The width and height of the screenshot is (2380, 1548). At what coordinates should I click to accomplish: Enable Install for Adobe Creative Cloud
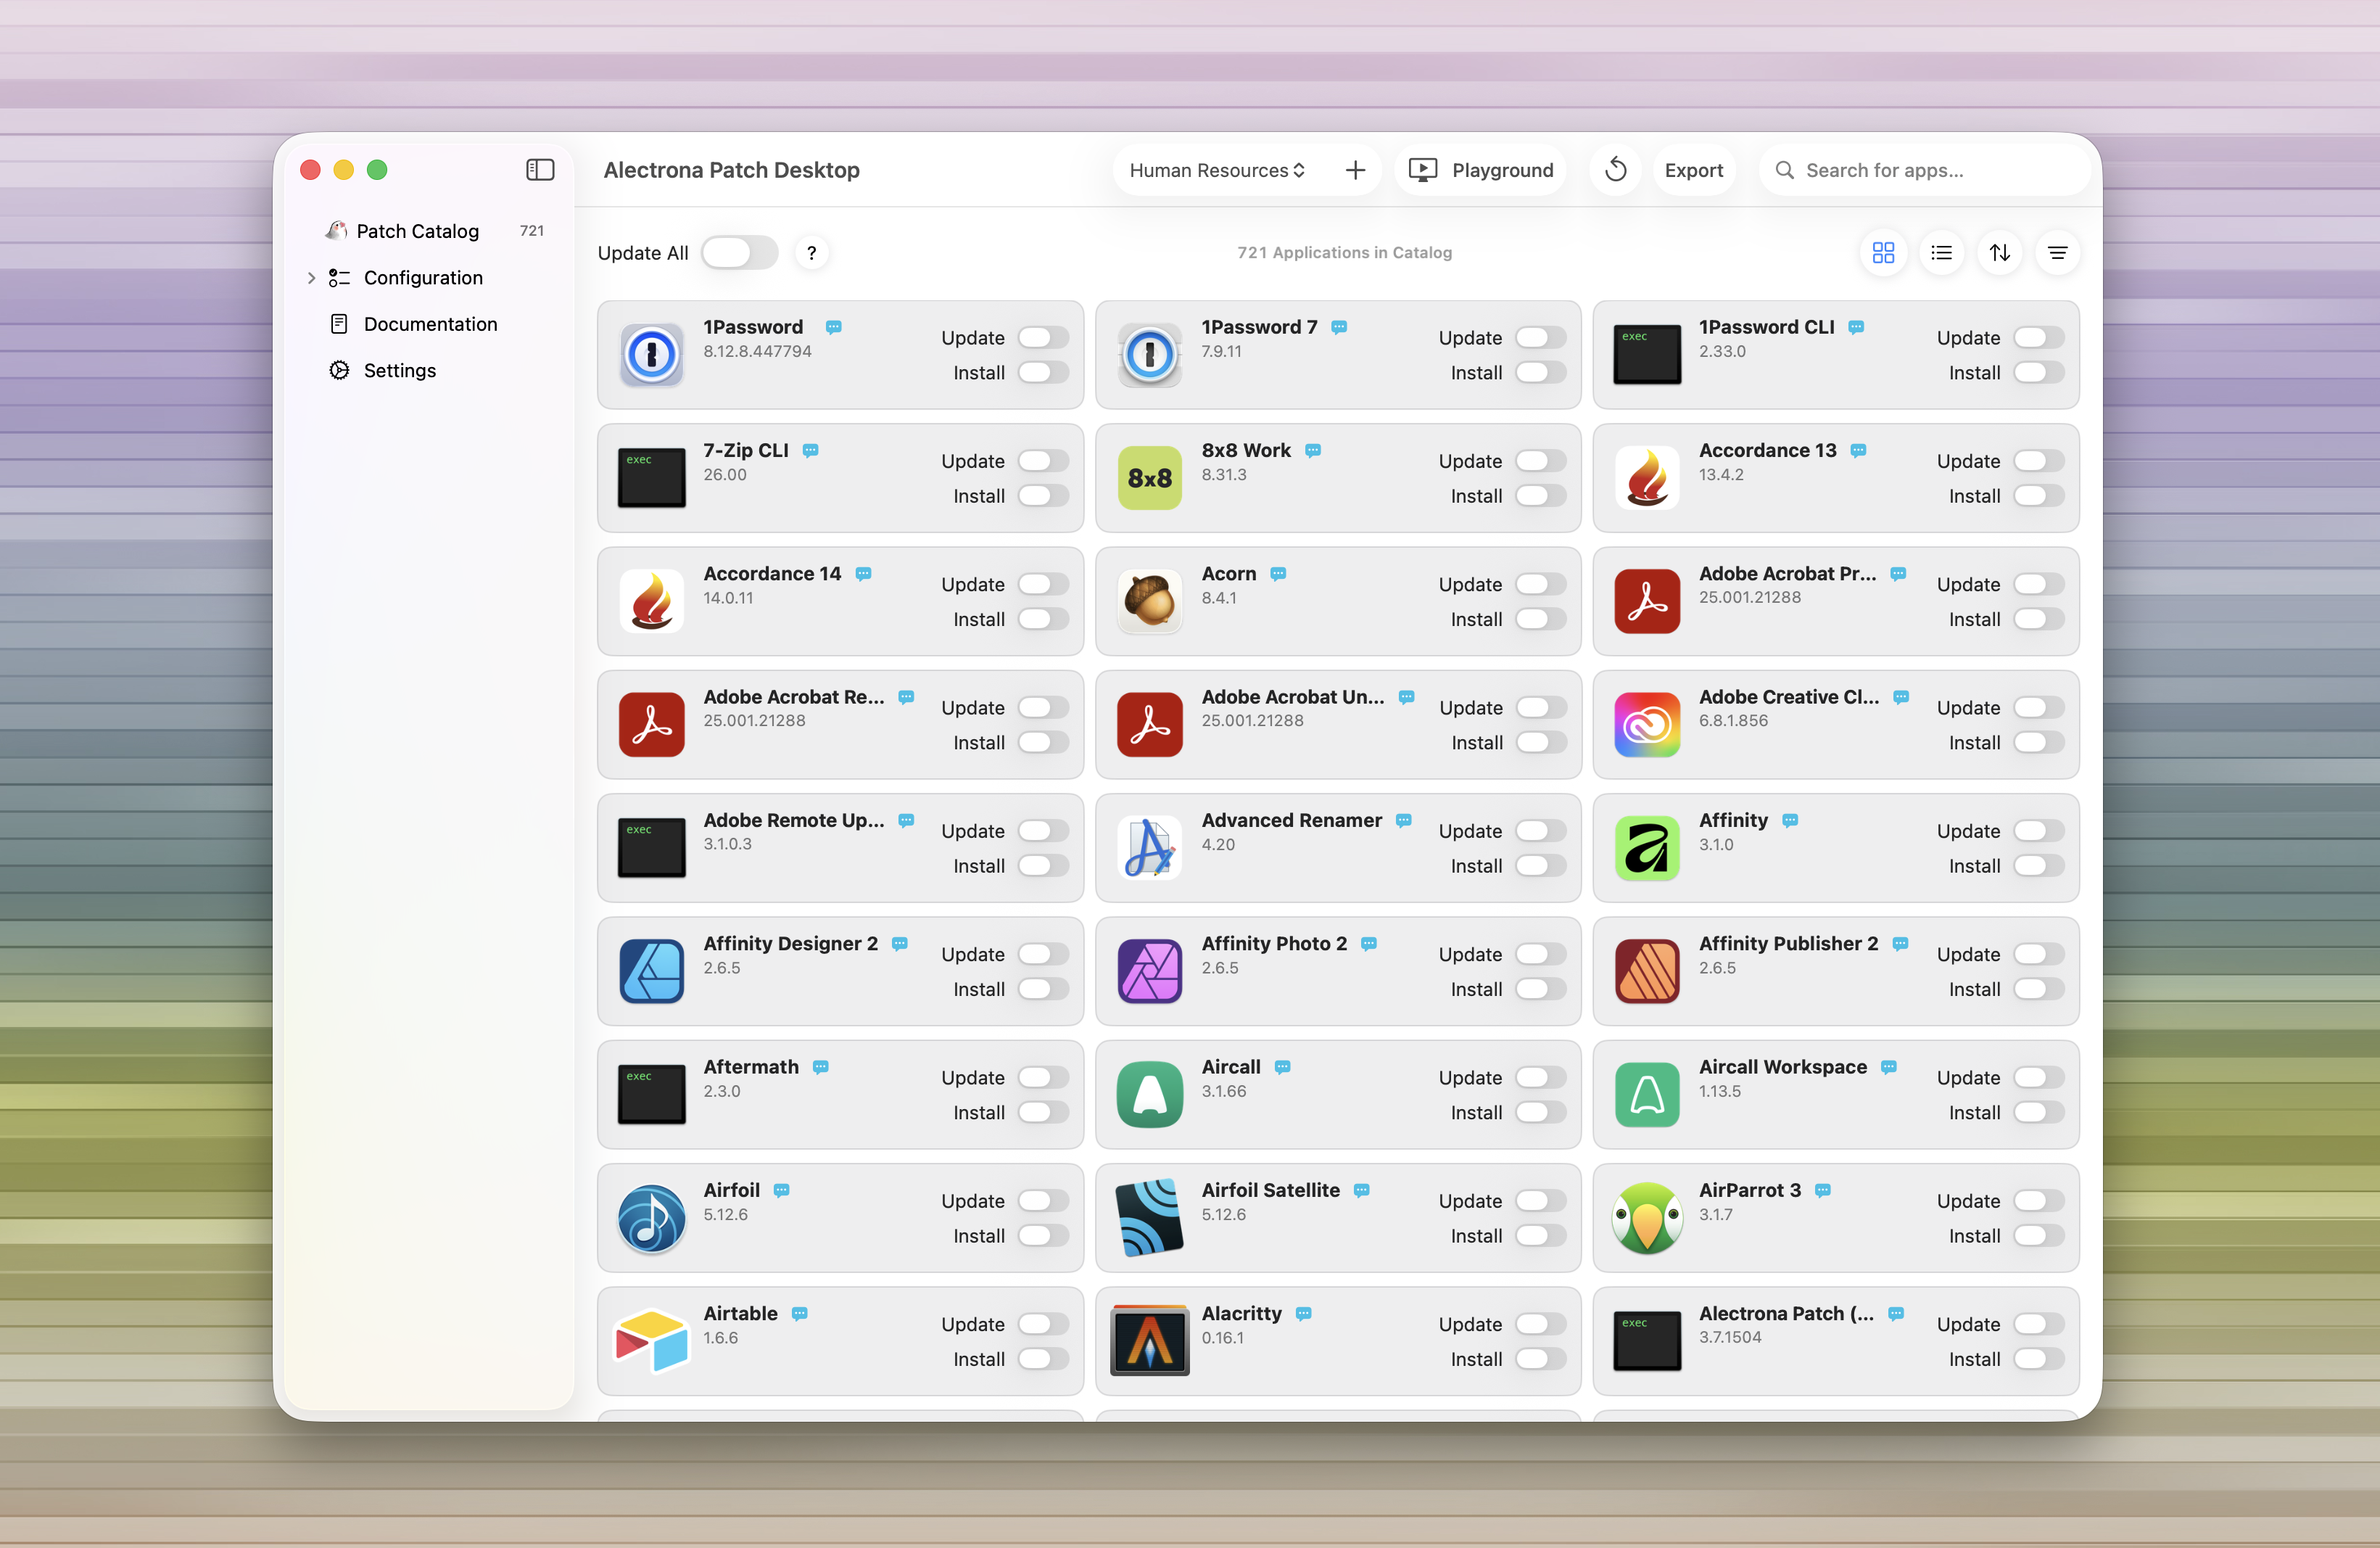(2038, 743)
